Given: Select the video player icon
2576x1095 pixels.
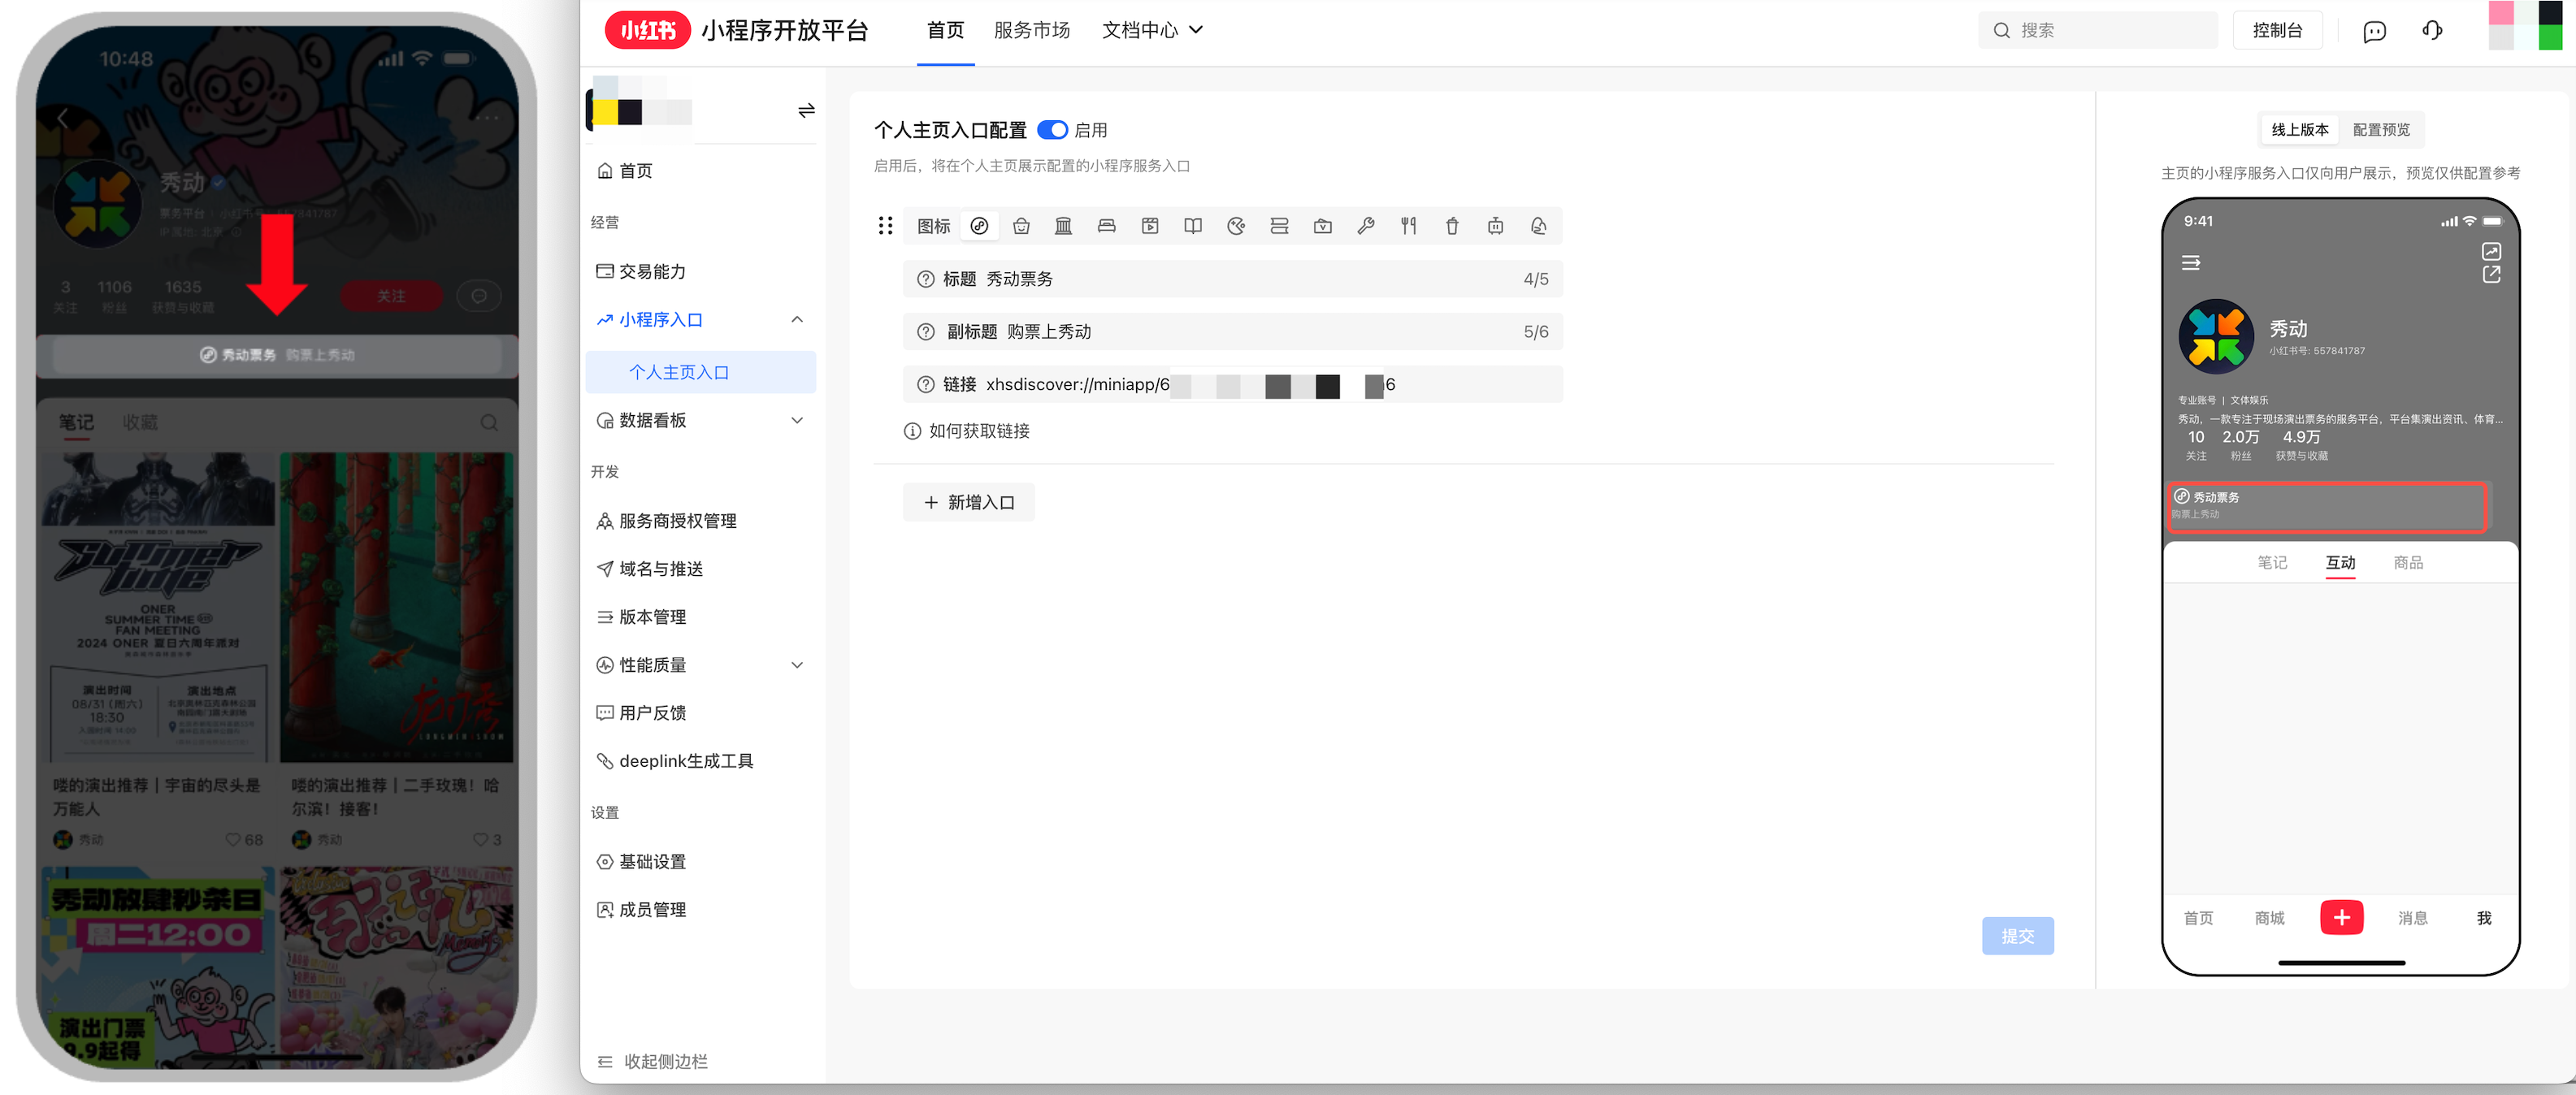Looking at the screenshot, I should [1150, 226].
